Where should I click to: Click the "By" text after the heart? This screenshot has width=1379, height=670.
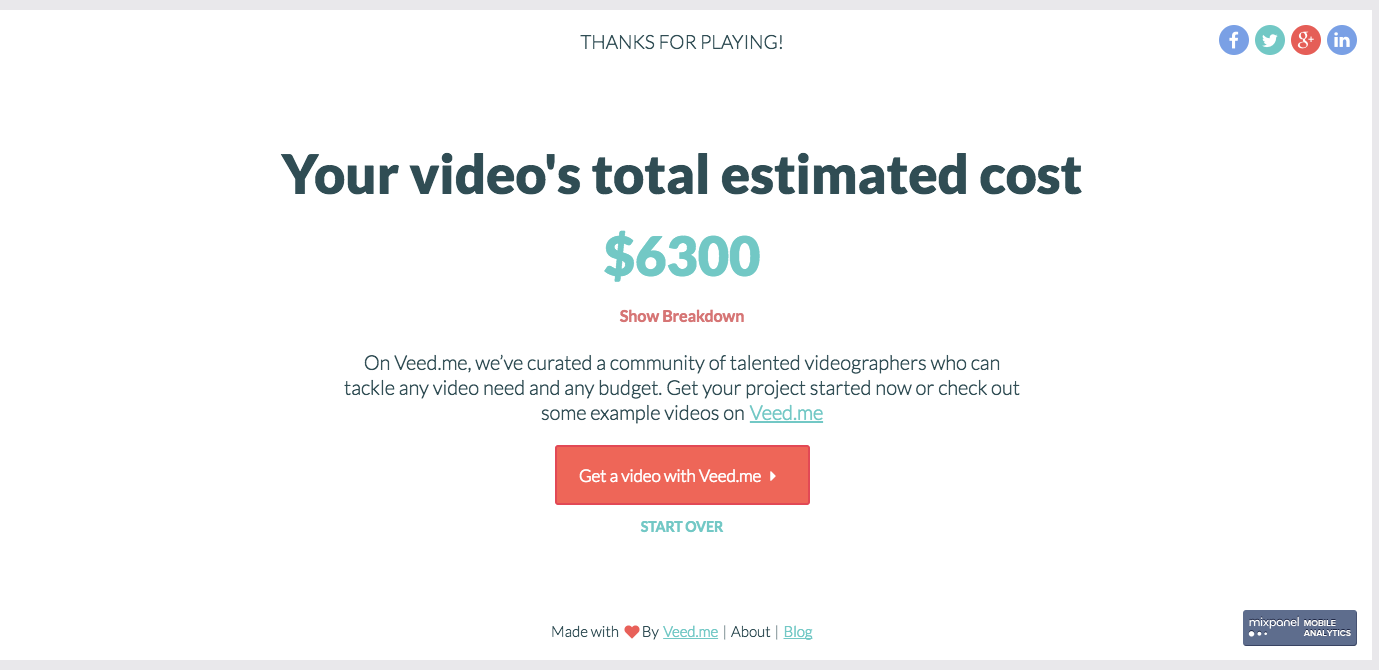pos(650,632)
